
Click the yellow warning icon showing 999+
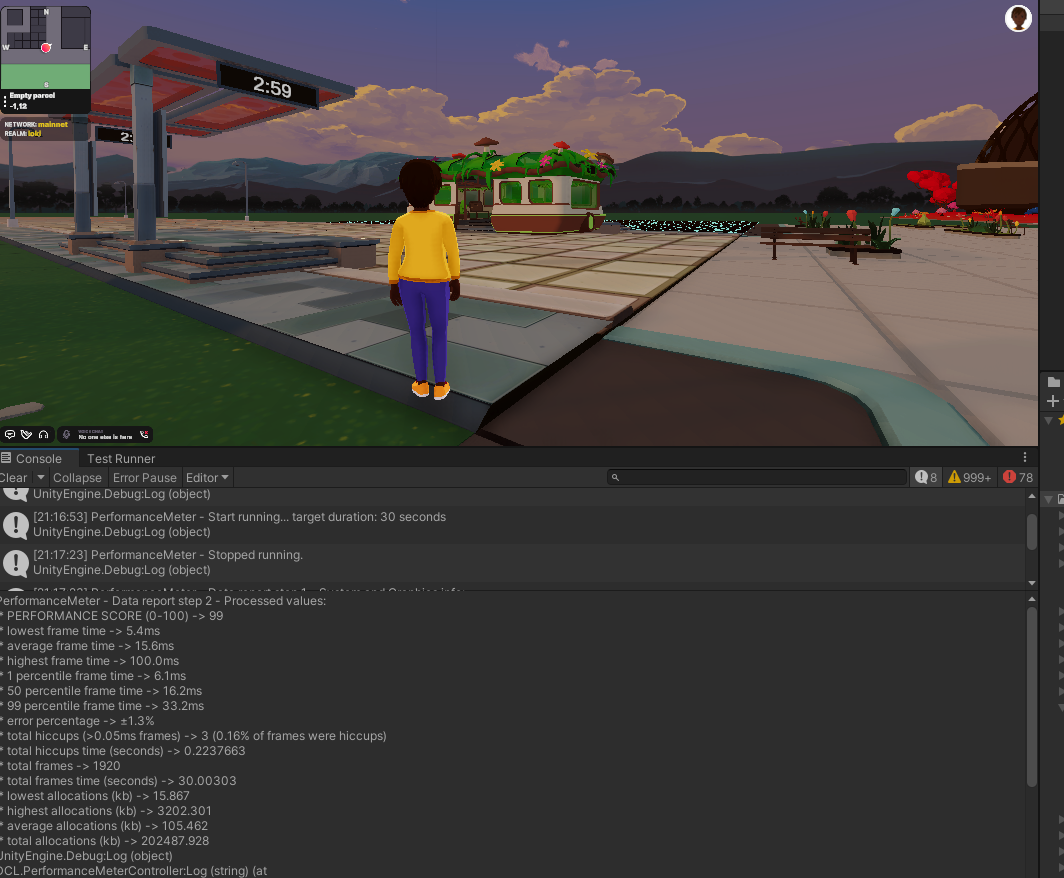[967, 477]
